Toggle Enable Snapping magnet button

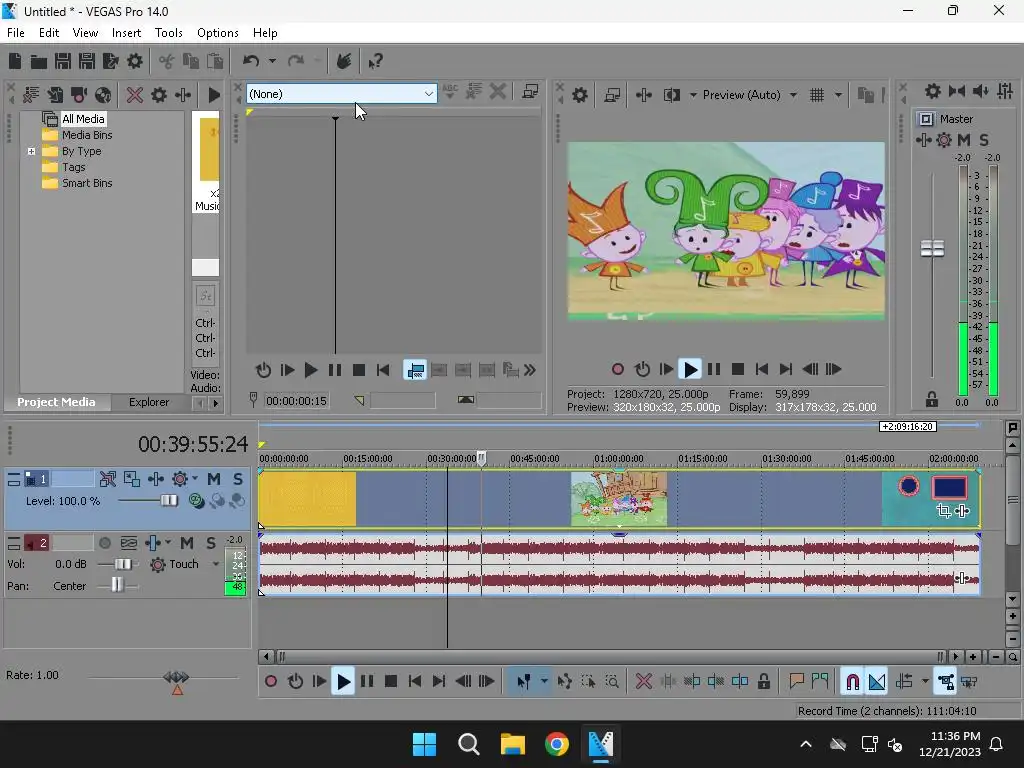(x=852, y=682)
